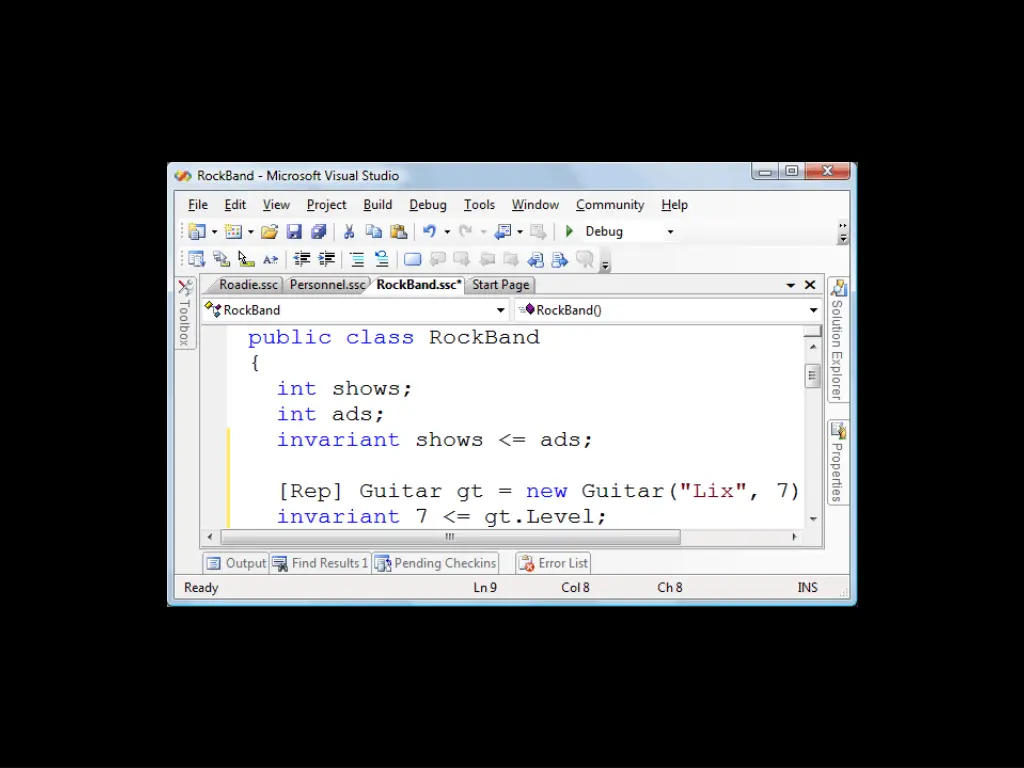Image resolution: width=1024 pixels, height=768 pixels.
Task: Increase line indent with the indent icon
Action: coord(326,259)
